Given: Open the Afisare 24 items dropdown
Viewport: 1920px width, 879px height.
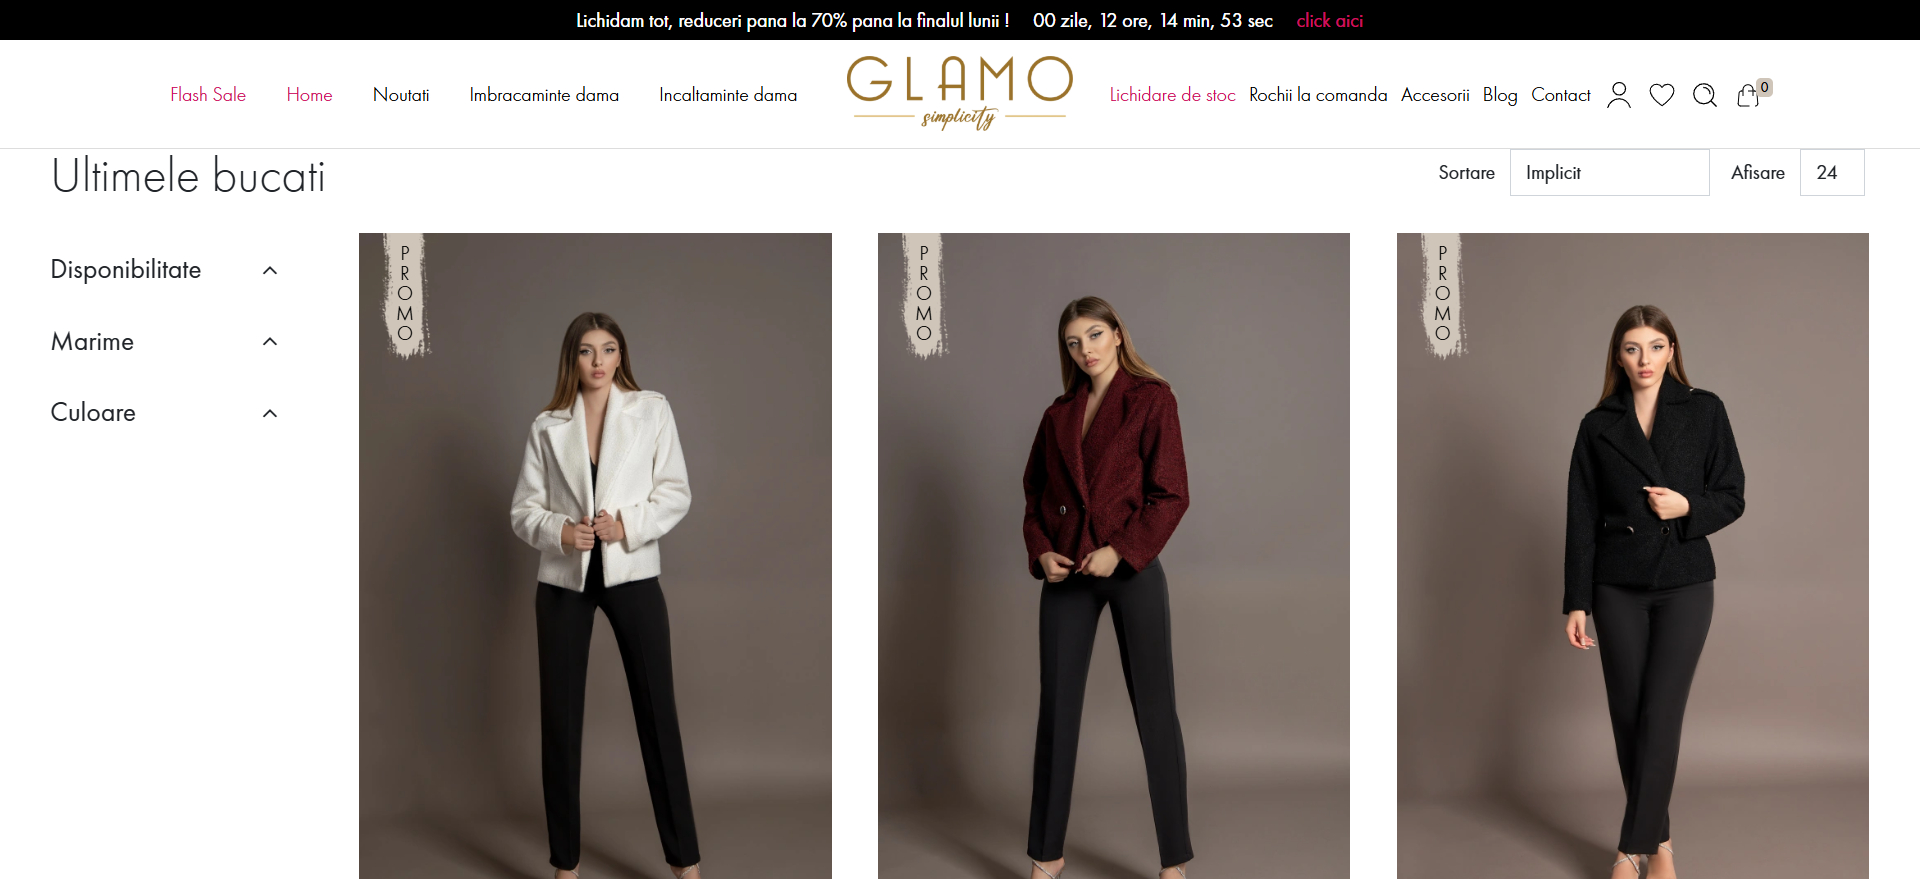Looking at the screenshot, I should 1832,172.
